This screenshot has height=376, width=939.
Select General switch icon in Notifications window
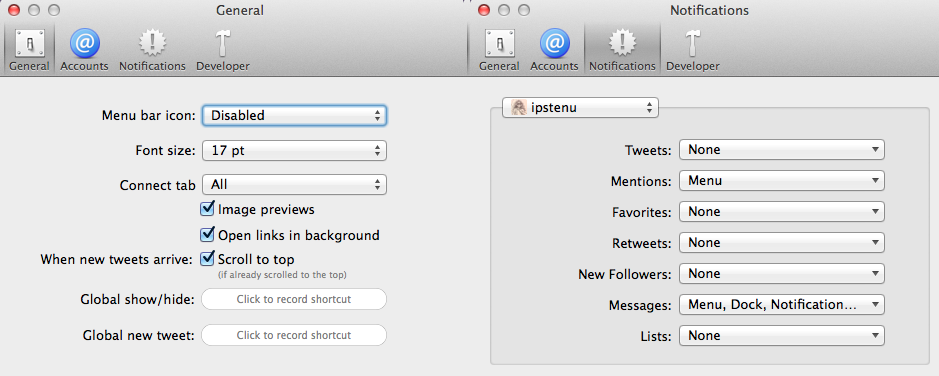tap(499, 43)
